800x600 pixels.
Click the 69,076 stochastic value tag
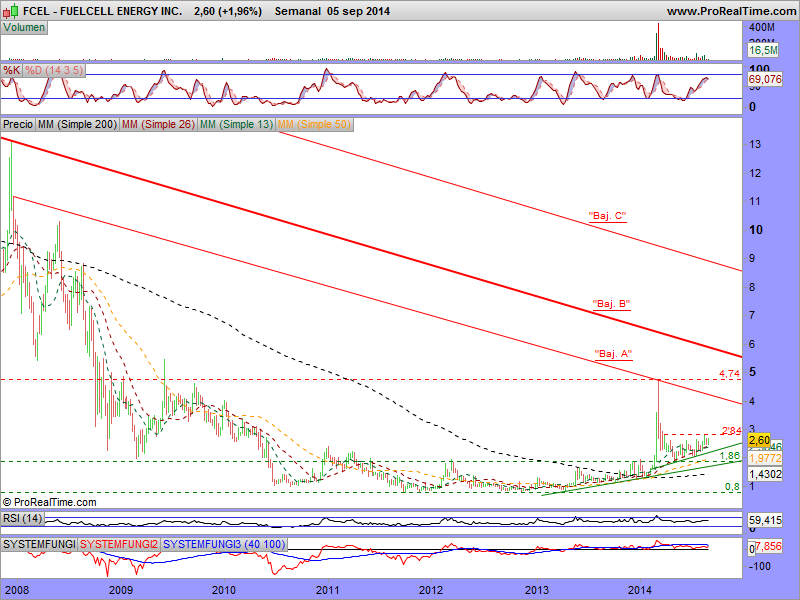point(765,79)
